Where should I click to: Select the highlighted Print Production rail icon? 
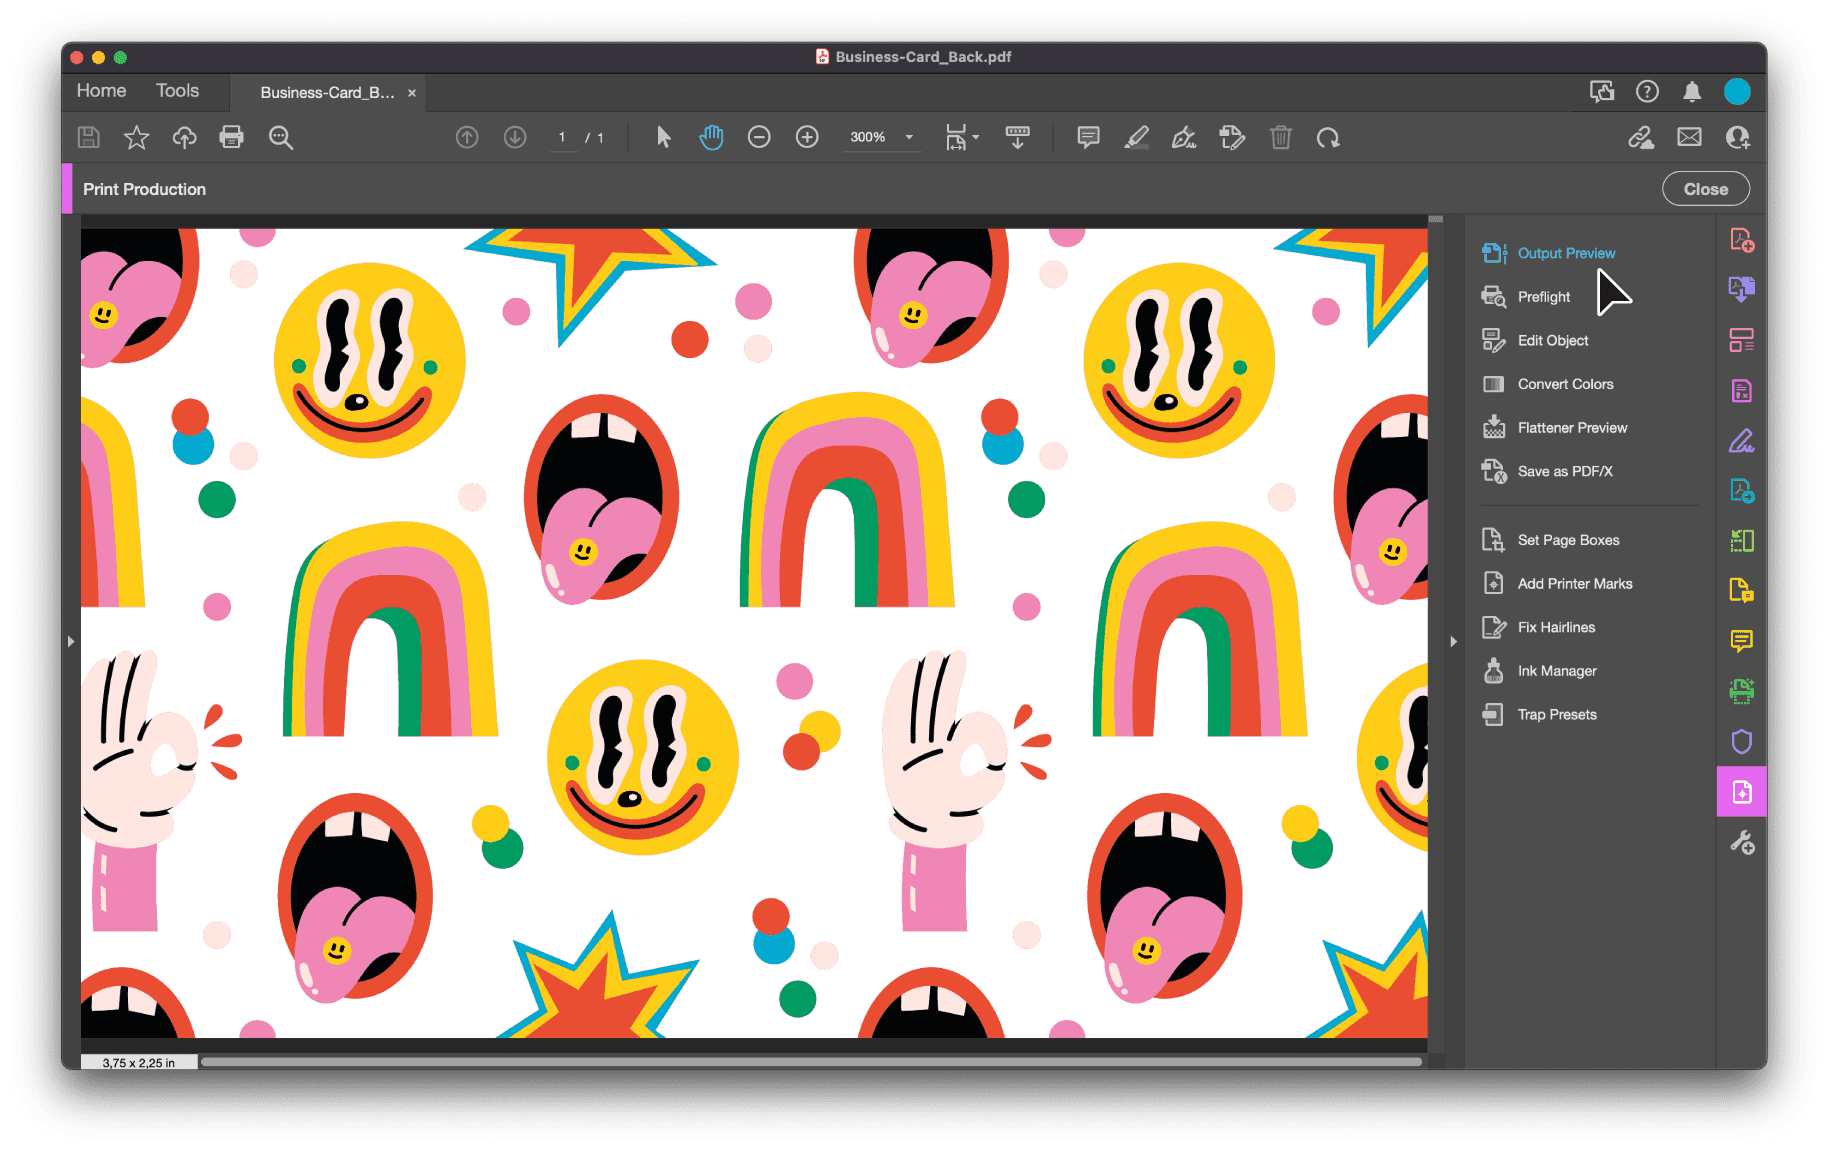click(1741, 792)
